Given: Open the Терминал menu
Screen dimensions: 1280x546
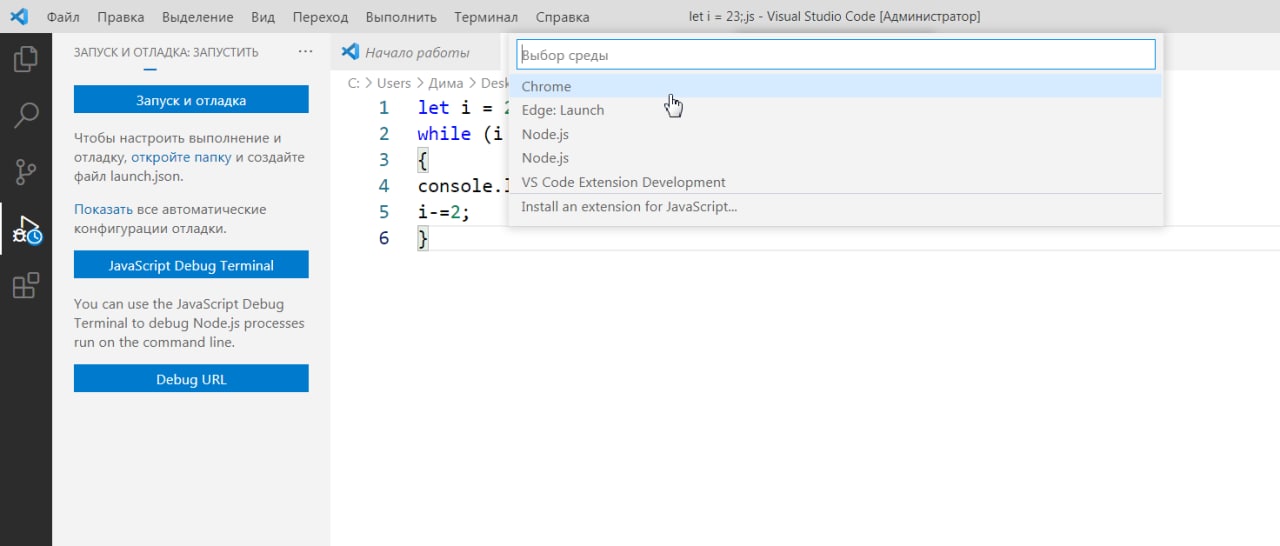Looking at the screenshot, I should tap(486, 17).
